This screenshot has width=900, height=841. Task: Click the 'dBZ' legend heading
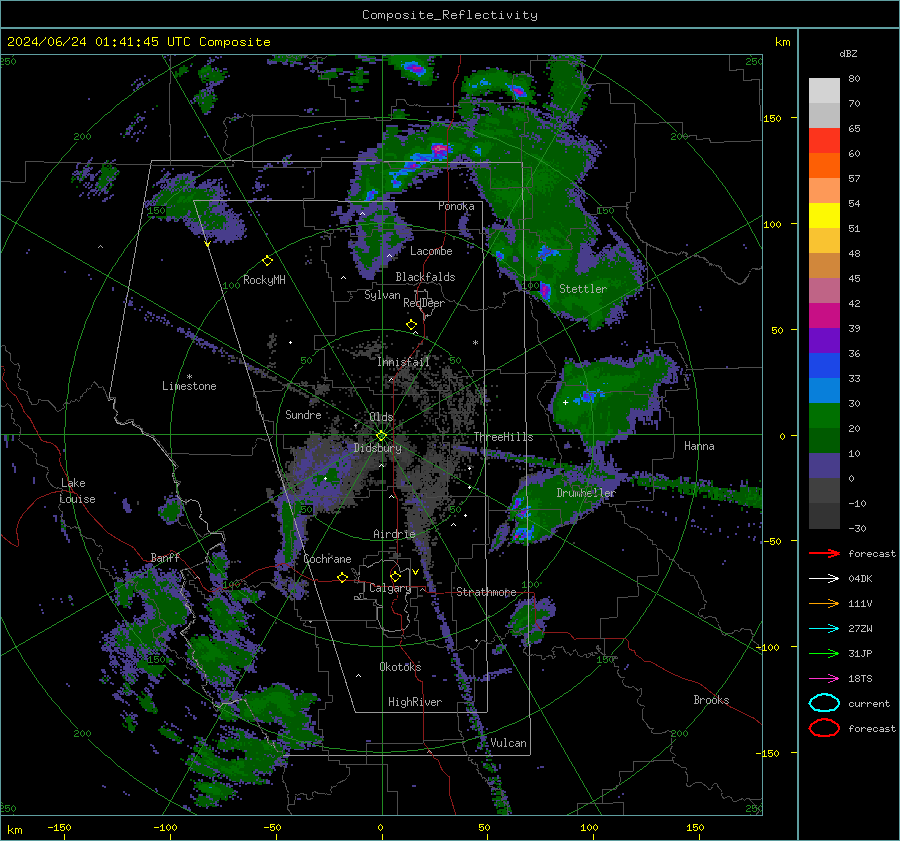click(848, 53)
